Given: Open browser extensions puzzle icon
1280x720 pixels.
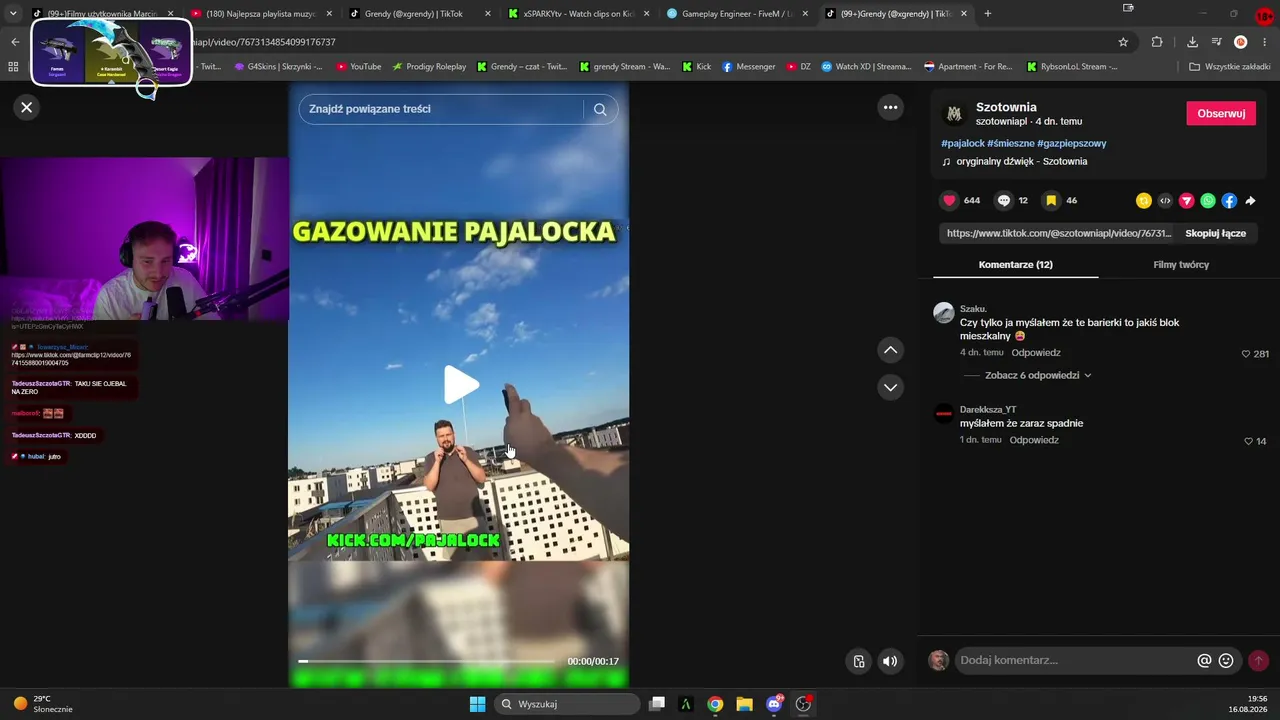Looking at the screenshot, I should [1157, 42].
